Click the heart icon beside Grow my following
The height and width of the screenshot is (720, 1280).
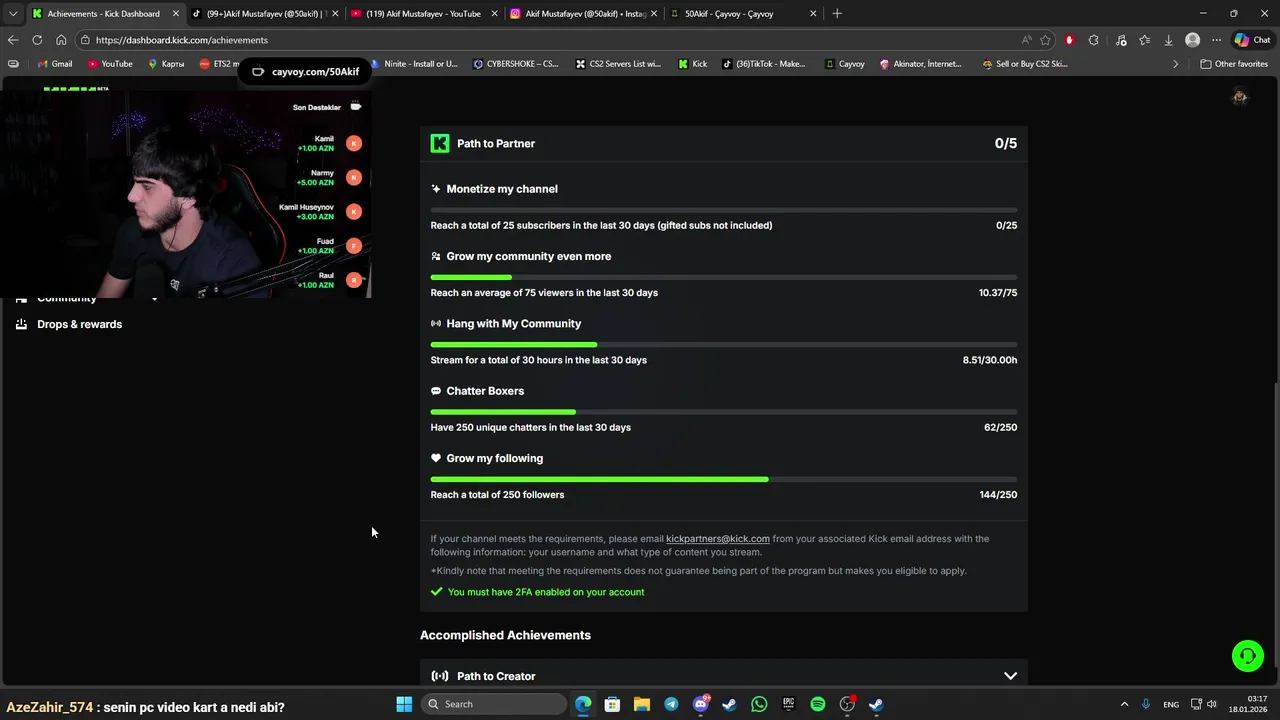pos(436,458)
